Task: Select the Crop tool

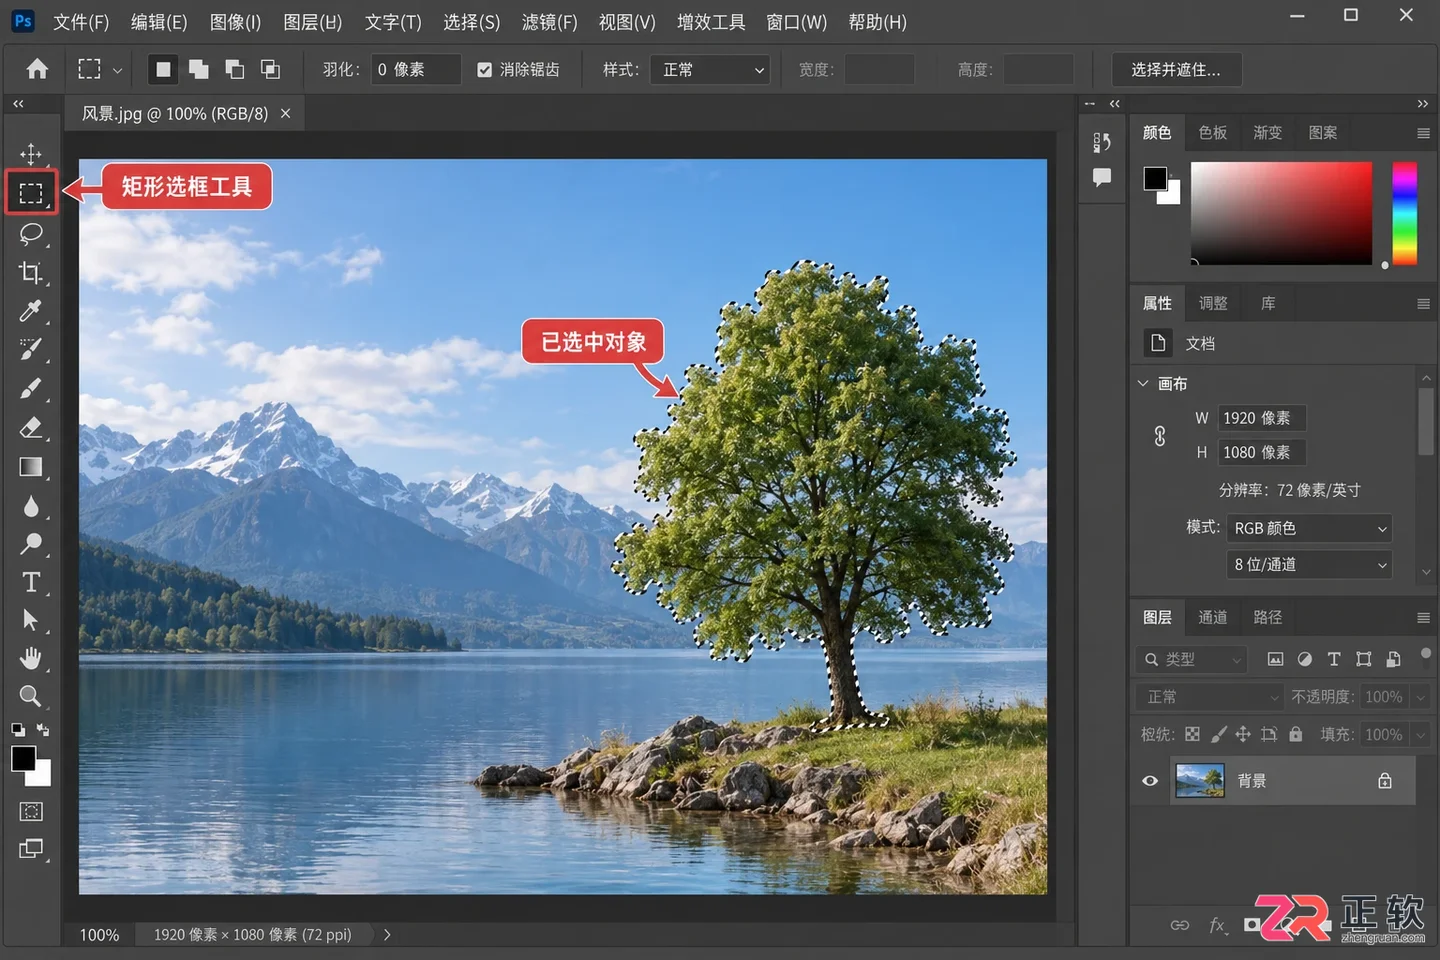Action: click(x=31, y=272)
